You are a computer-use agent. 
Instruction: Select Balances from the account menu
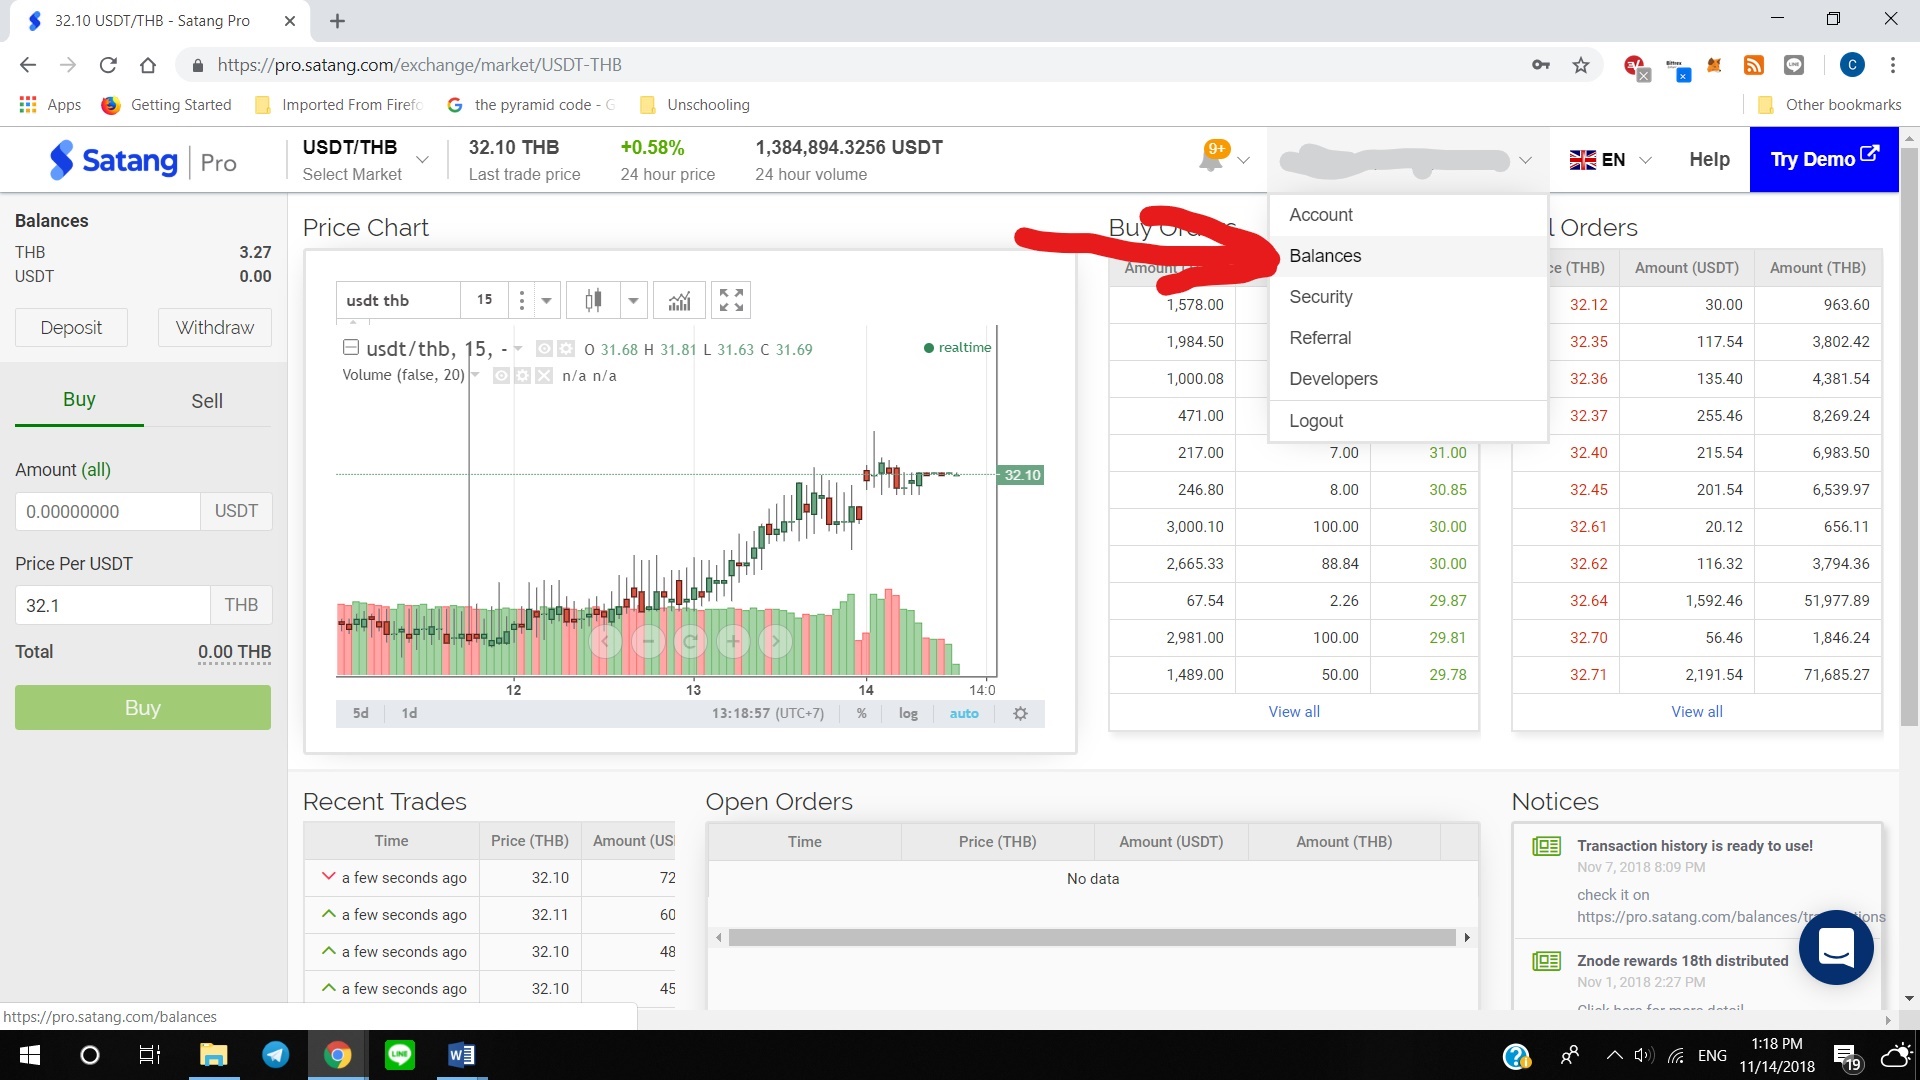(x=1325, y=256)
